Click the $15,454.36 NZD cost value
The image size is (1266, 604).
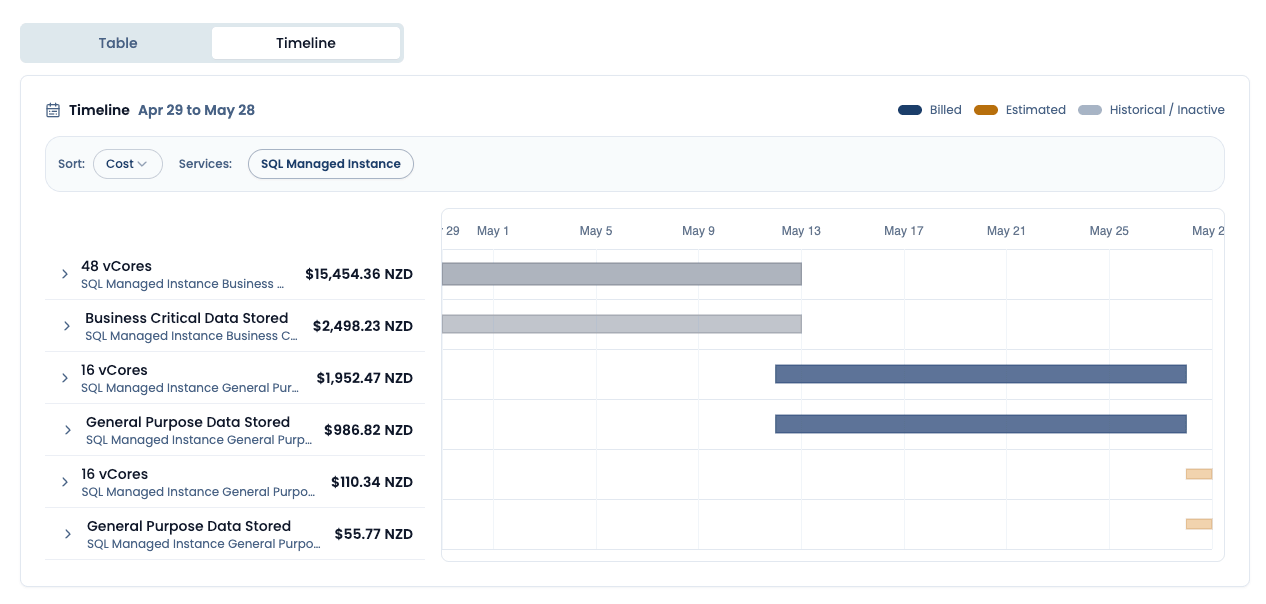[x=359, y=274]
